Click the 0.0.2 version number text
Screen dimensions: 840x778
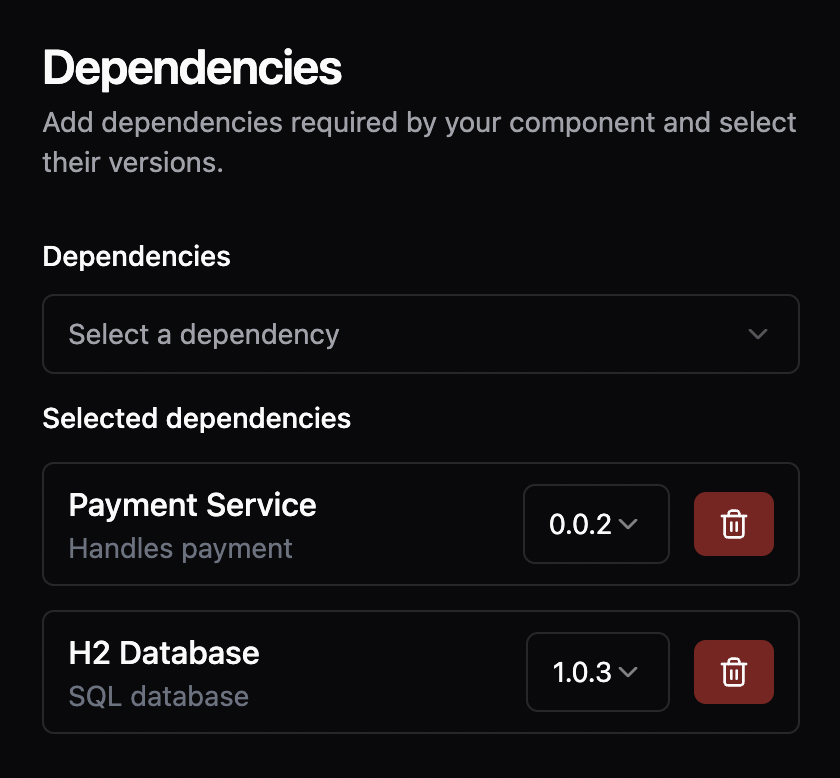(x=580, y=524)
